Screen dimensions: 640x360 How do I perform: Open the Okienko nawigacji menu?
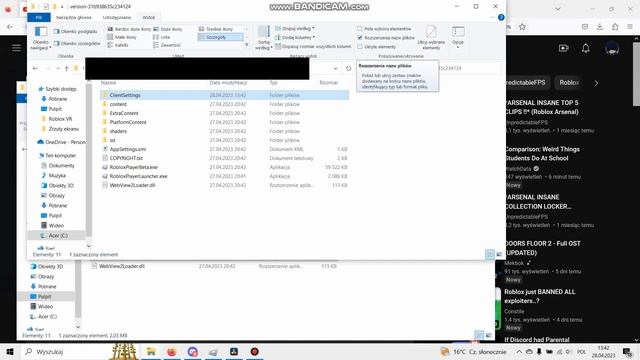click(x=40, y=38)
